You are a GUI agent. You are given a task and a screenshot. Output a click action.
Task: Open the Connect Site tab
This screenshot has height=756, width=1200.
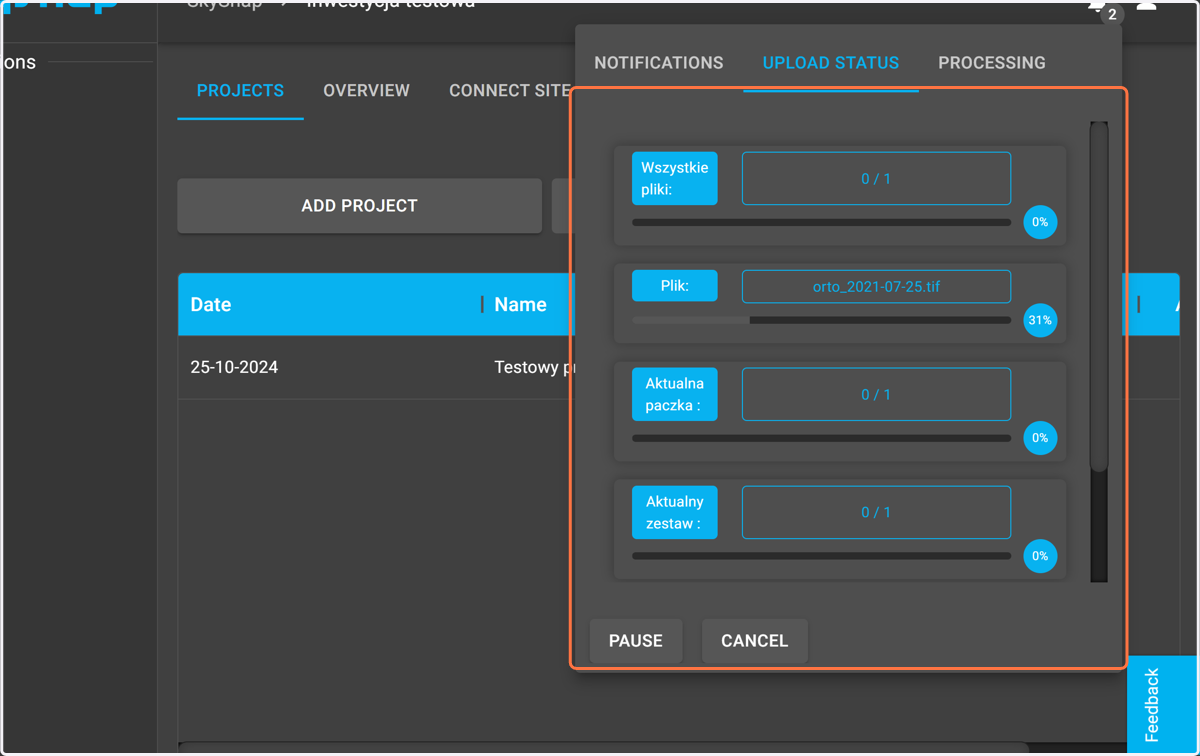[509, 91]
